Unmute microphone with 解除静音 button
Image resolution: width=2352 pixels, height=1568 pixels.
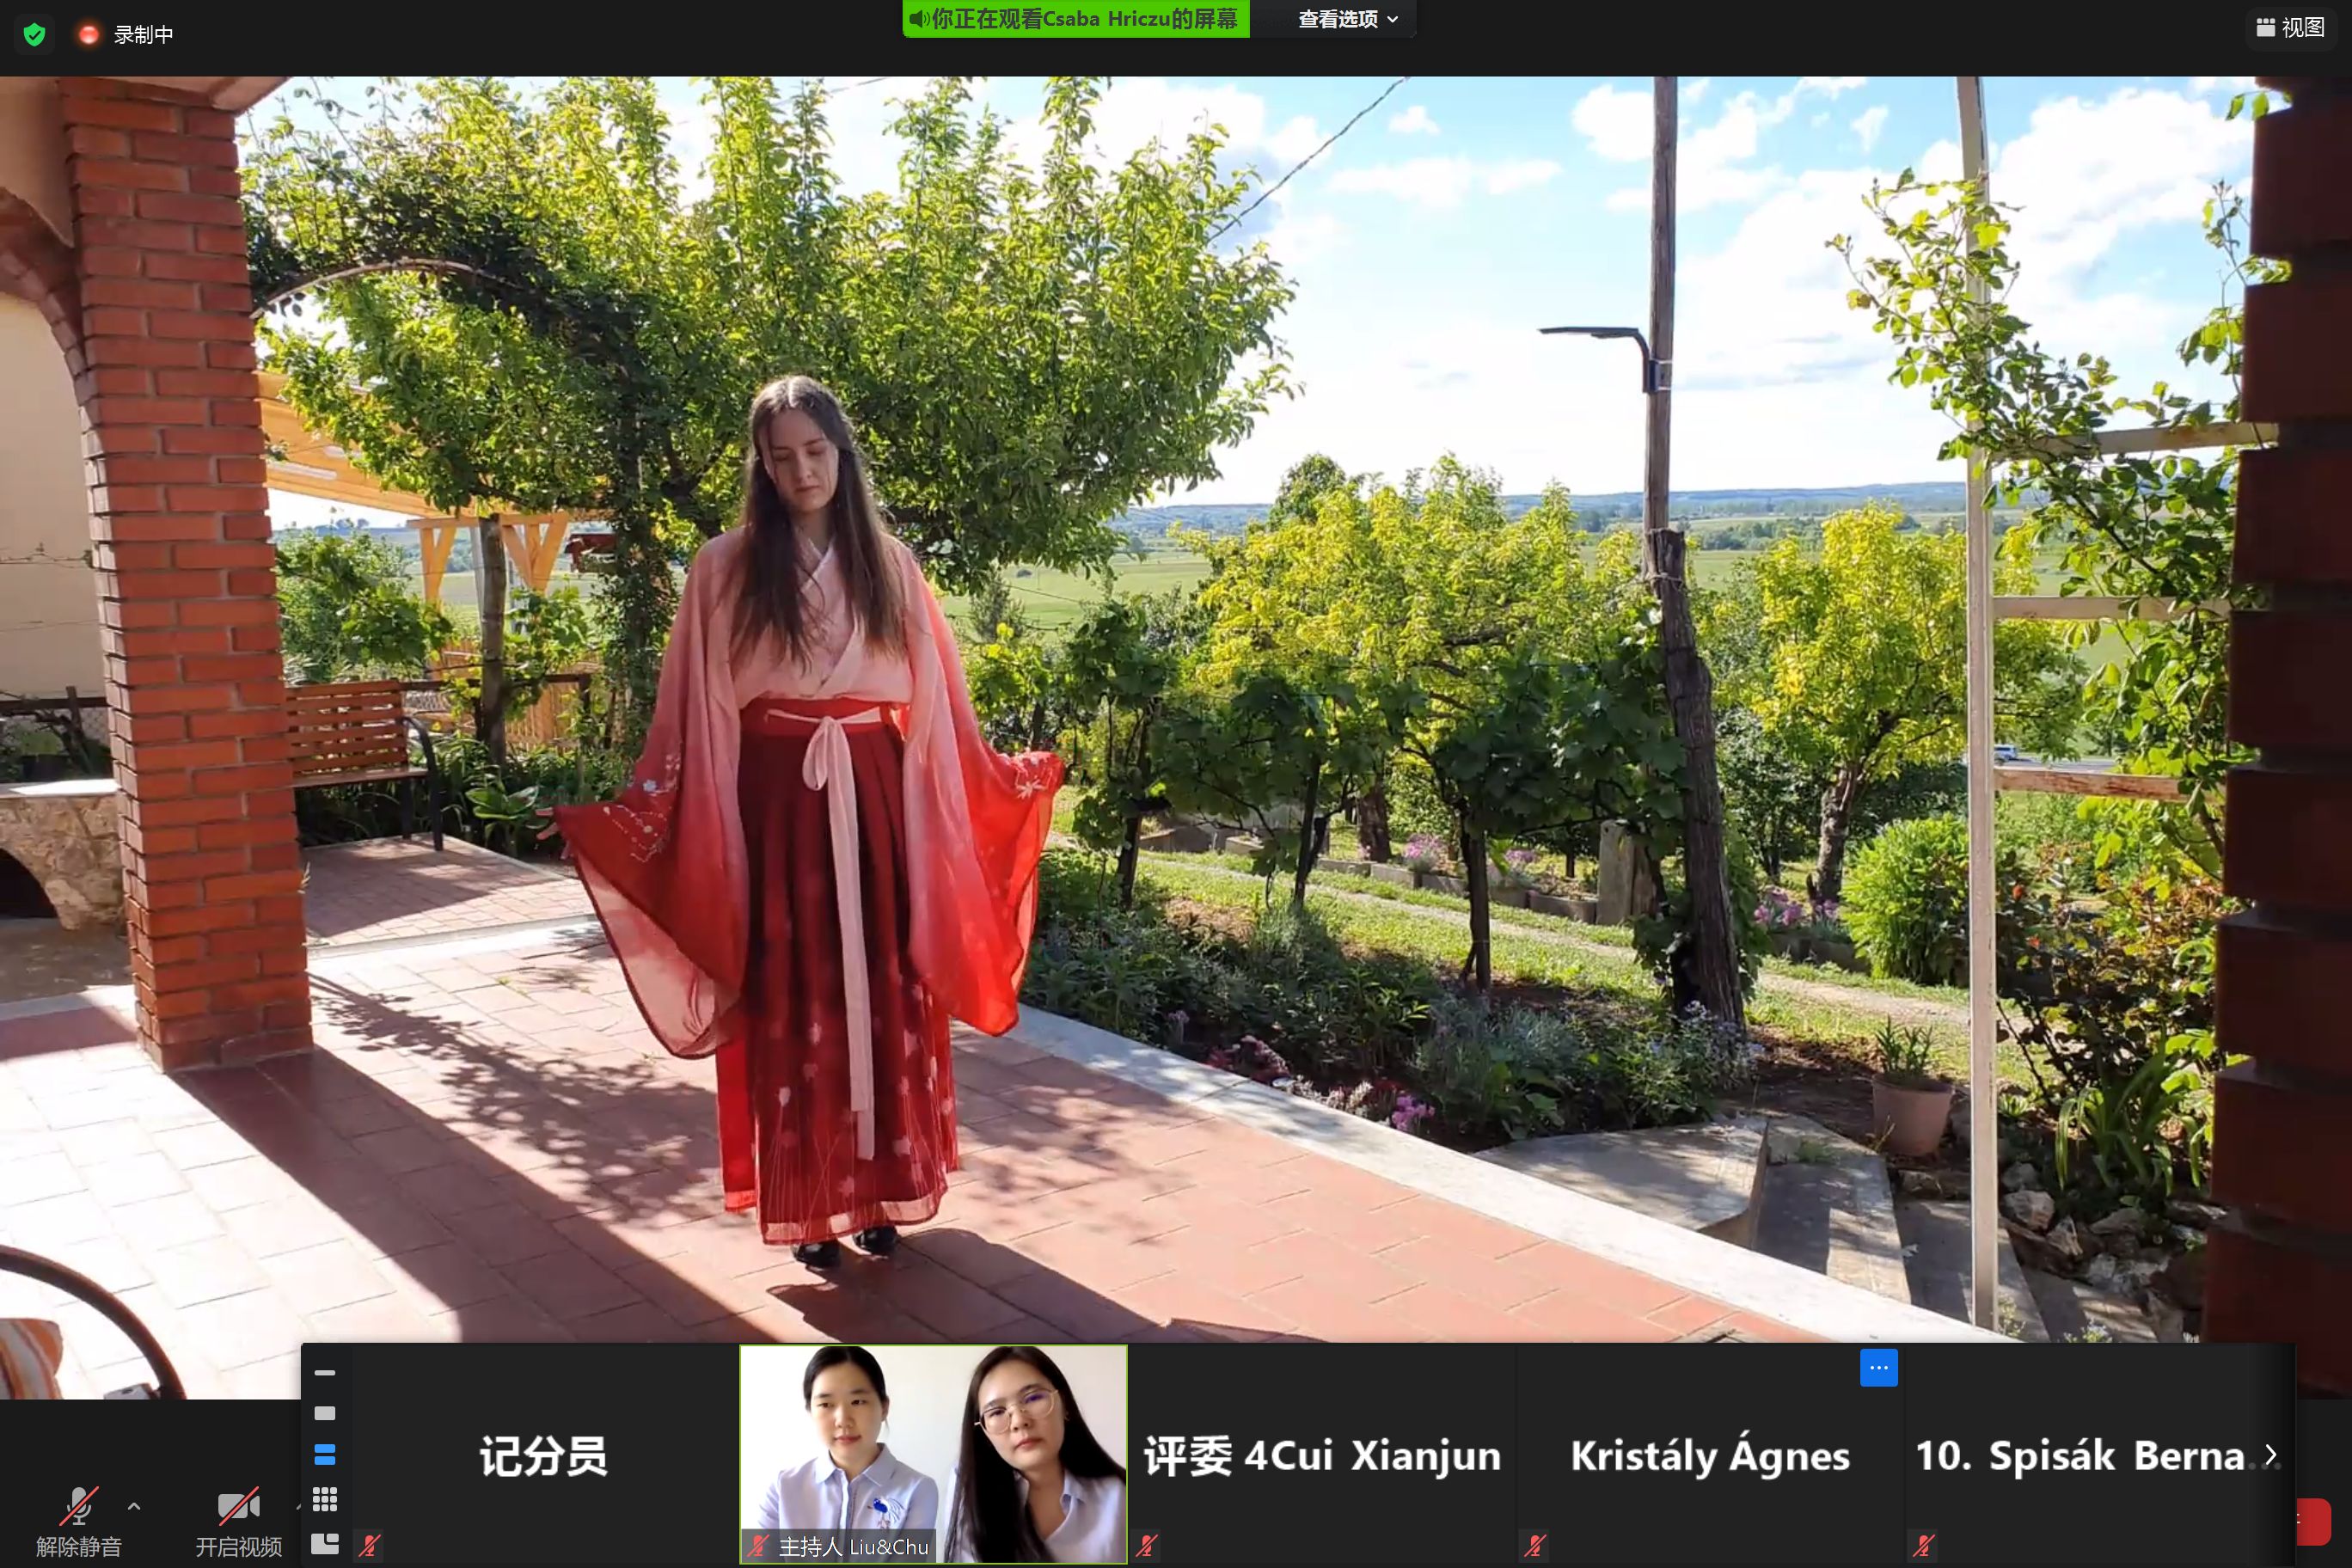(x=78, y=1521)
